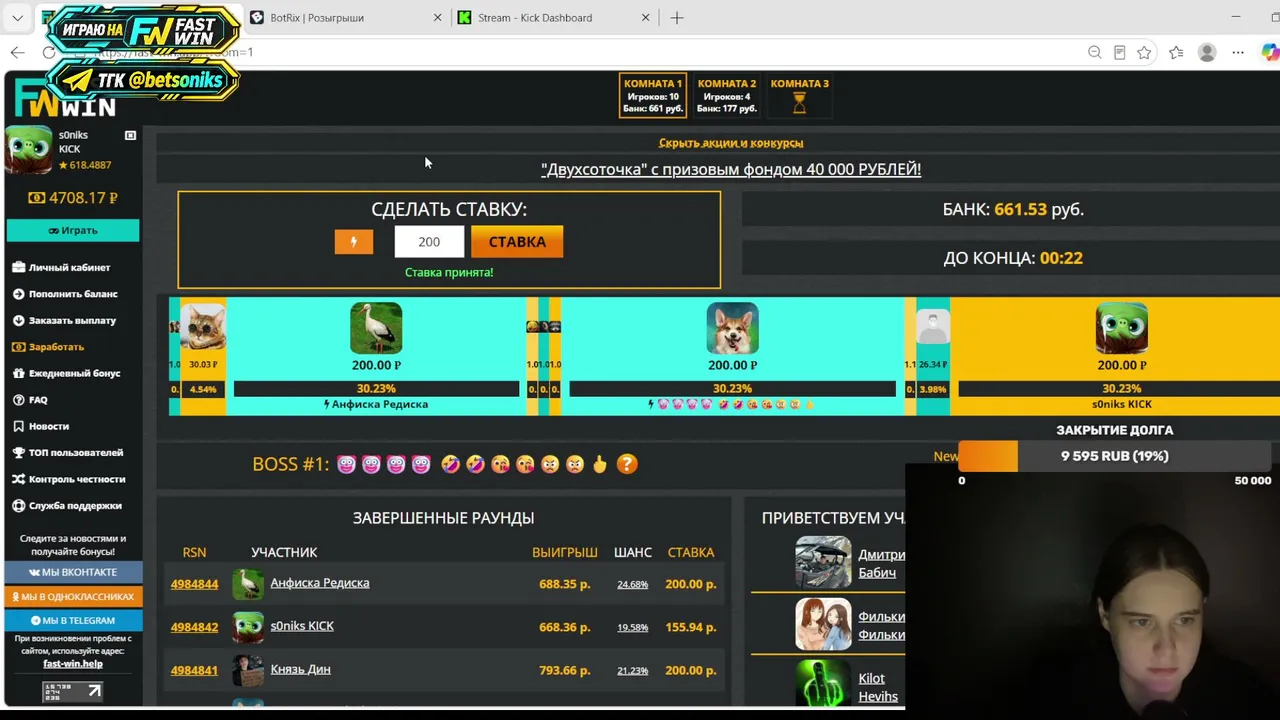Image resolution: width=1280 pixels, height=720 pixels.
Task: Click the small square icon beside s0niks name
Action: (130, 135)
